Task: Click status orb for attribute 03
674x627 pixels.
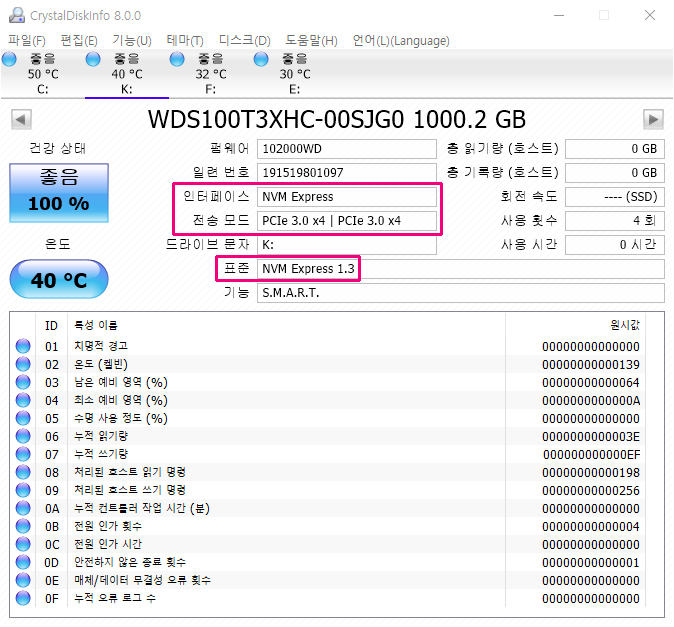Action: coord(23,382)
